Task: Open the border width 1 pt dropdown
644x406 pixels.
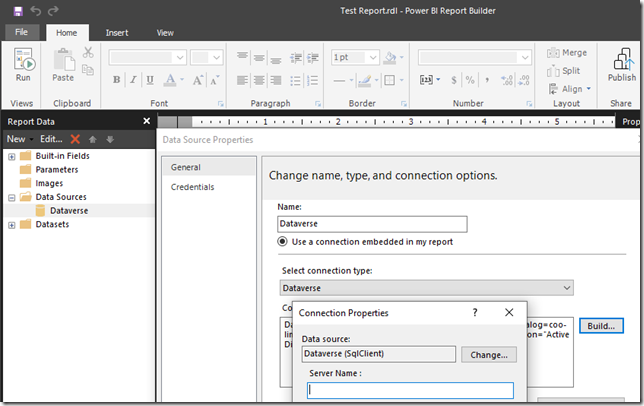Action: tap(373, 57)
